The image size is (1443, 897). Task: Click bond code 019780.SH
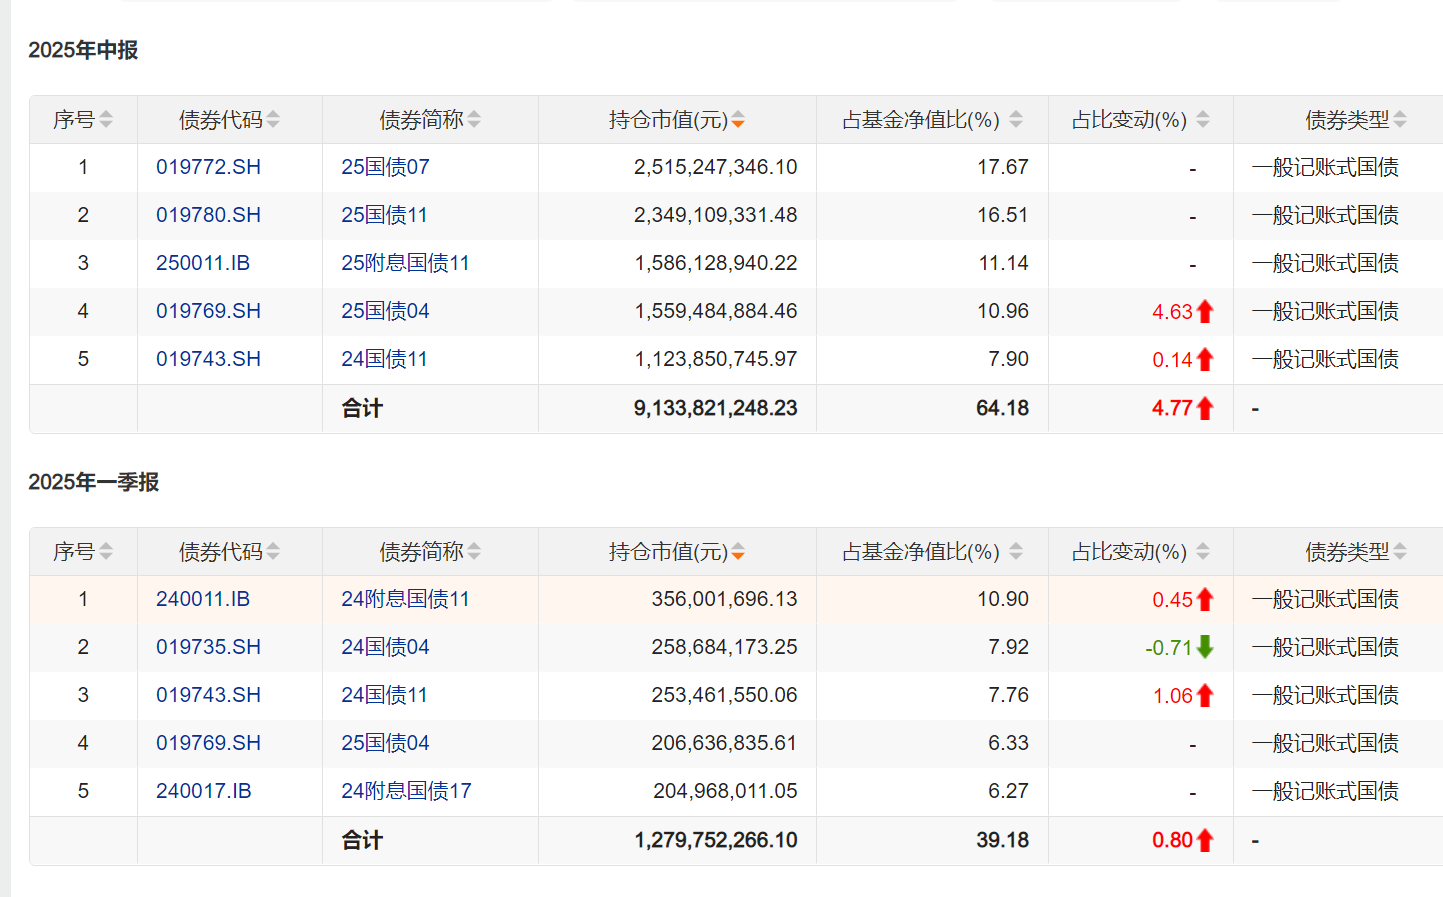[208, 215]
